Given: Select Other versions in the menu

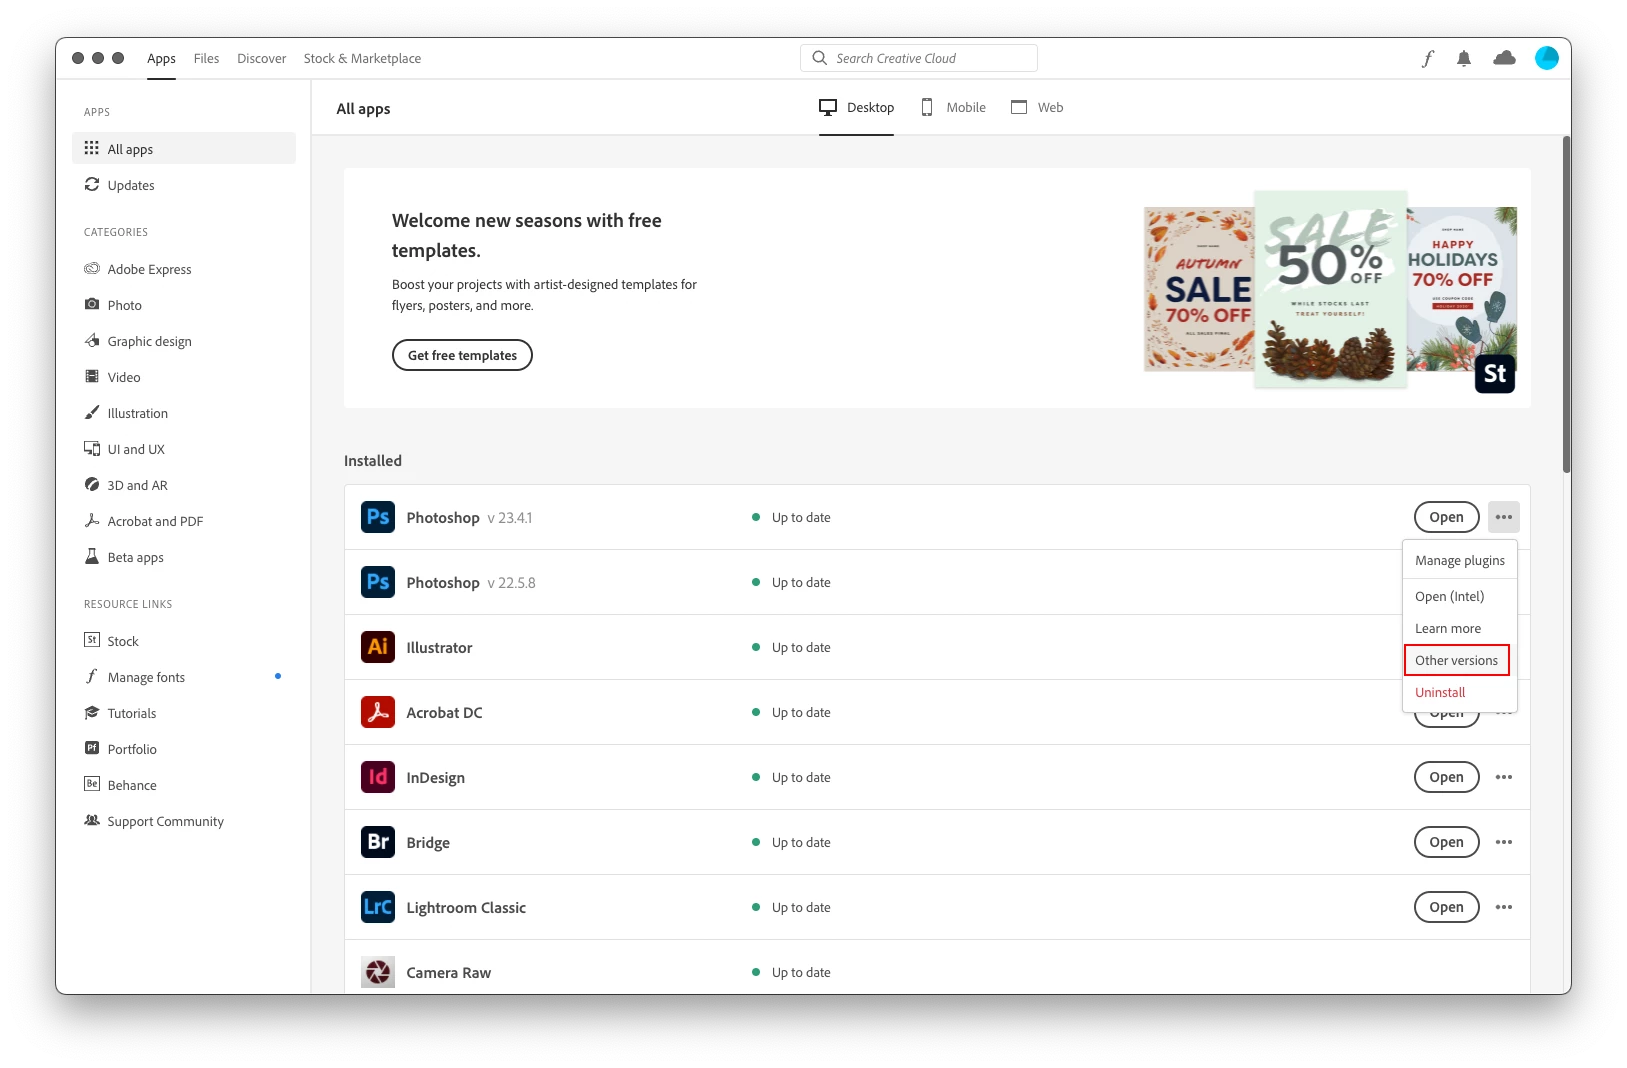Looking at the screenshot, I should [1457, 661].
